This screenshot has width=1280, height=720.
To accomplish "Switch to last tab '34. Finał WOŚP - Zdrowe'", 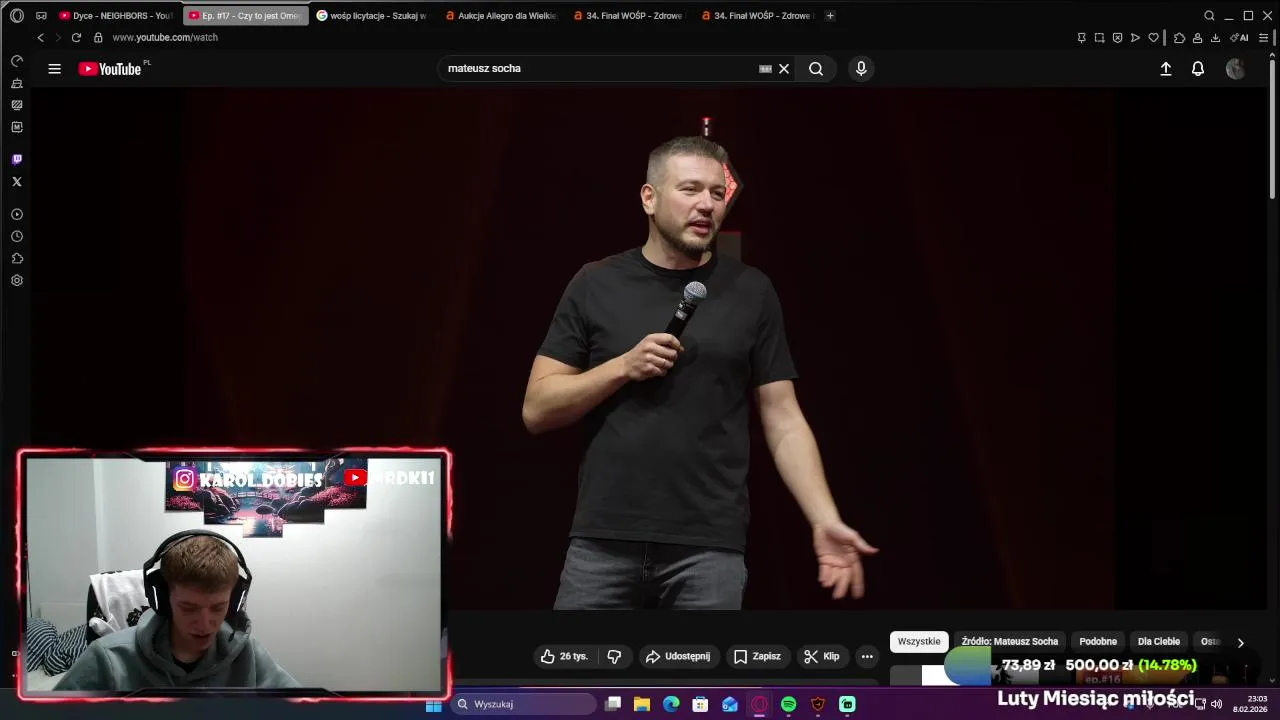I will pyautogui.click(x=757, y=16).
